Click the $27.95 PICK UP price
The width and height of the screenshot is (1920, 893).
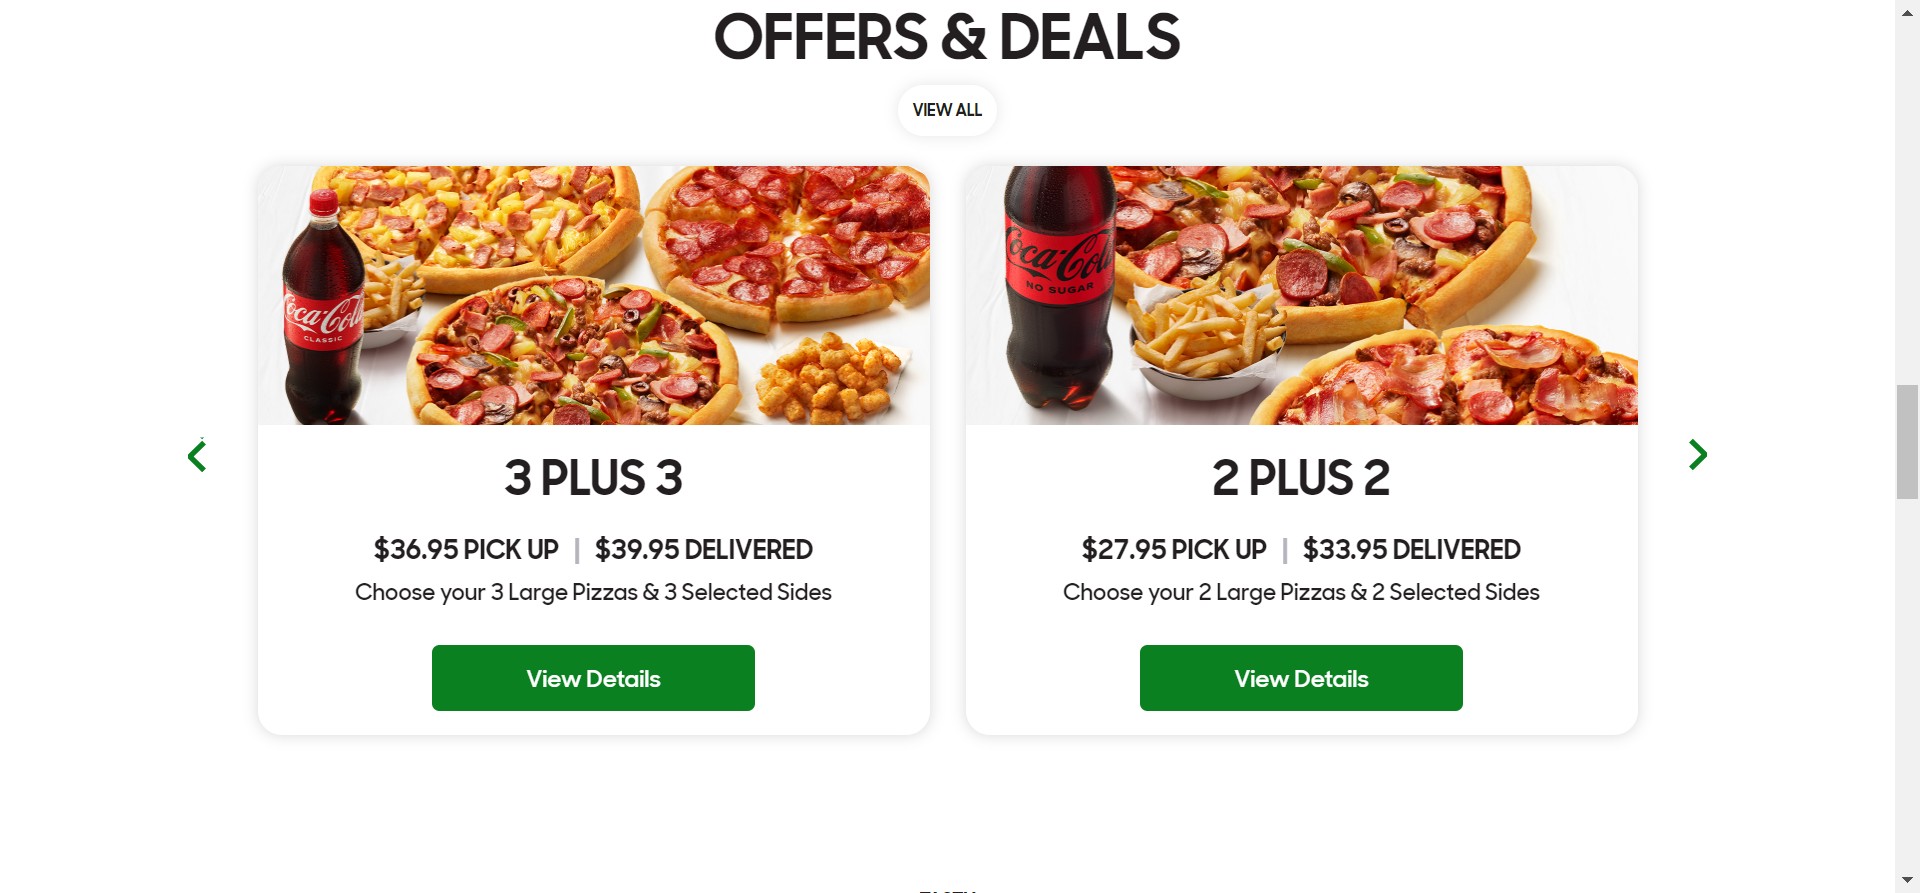point(1174,550)
